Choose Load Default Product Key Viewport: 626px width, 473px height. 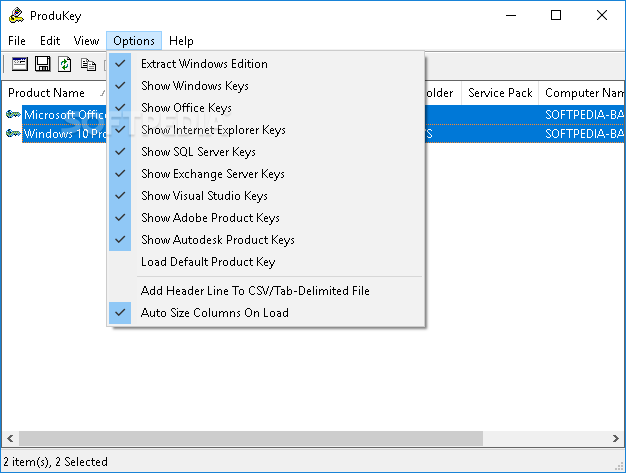(266, 262)
